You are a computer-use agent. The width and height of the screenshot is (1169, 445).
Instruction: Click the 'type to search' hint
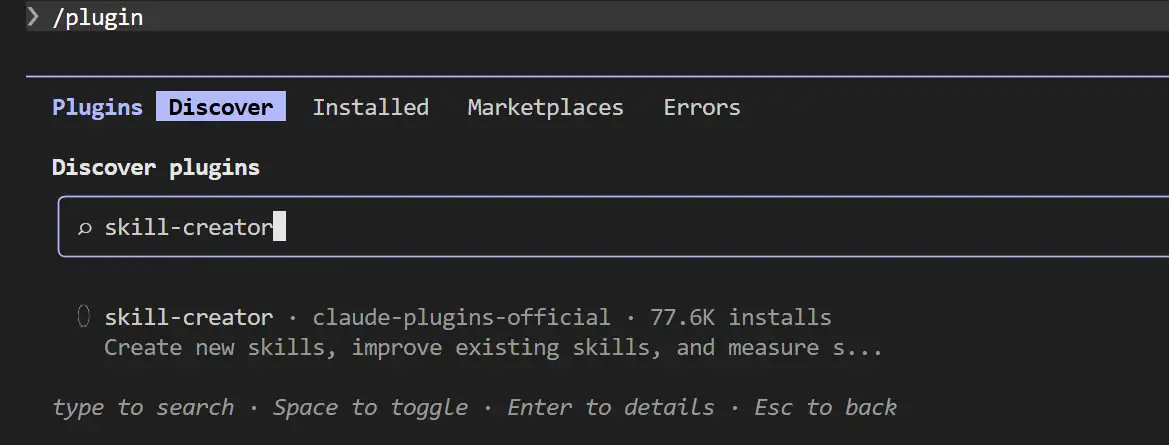pyautogui.click(x=143, y=407)
